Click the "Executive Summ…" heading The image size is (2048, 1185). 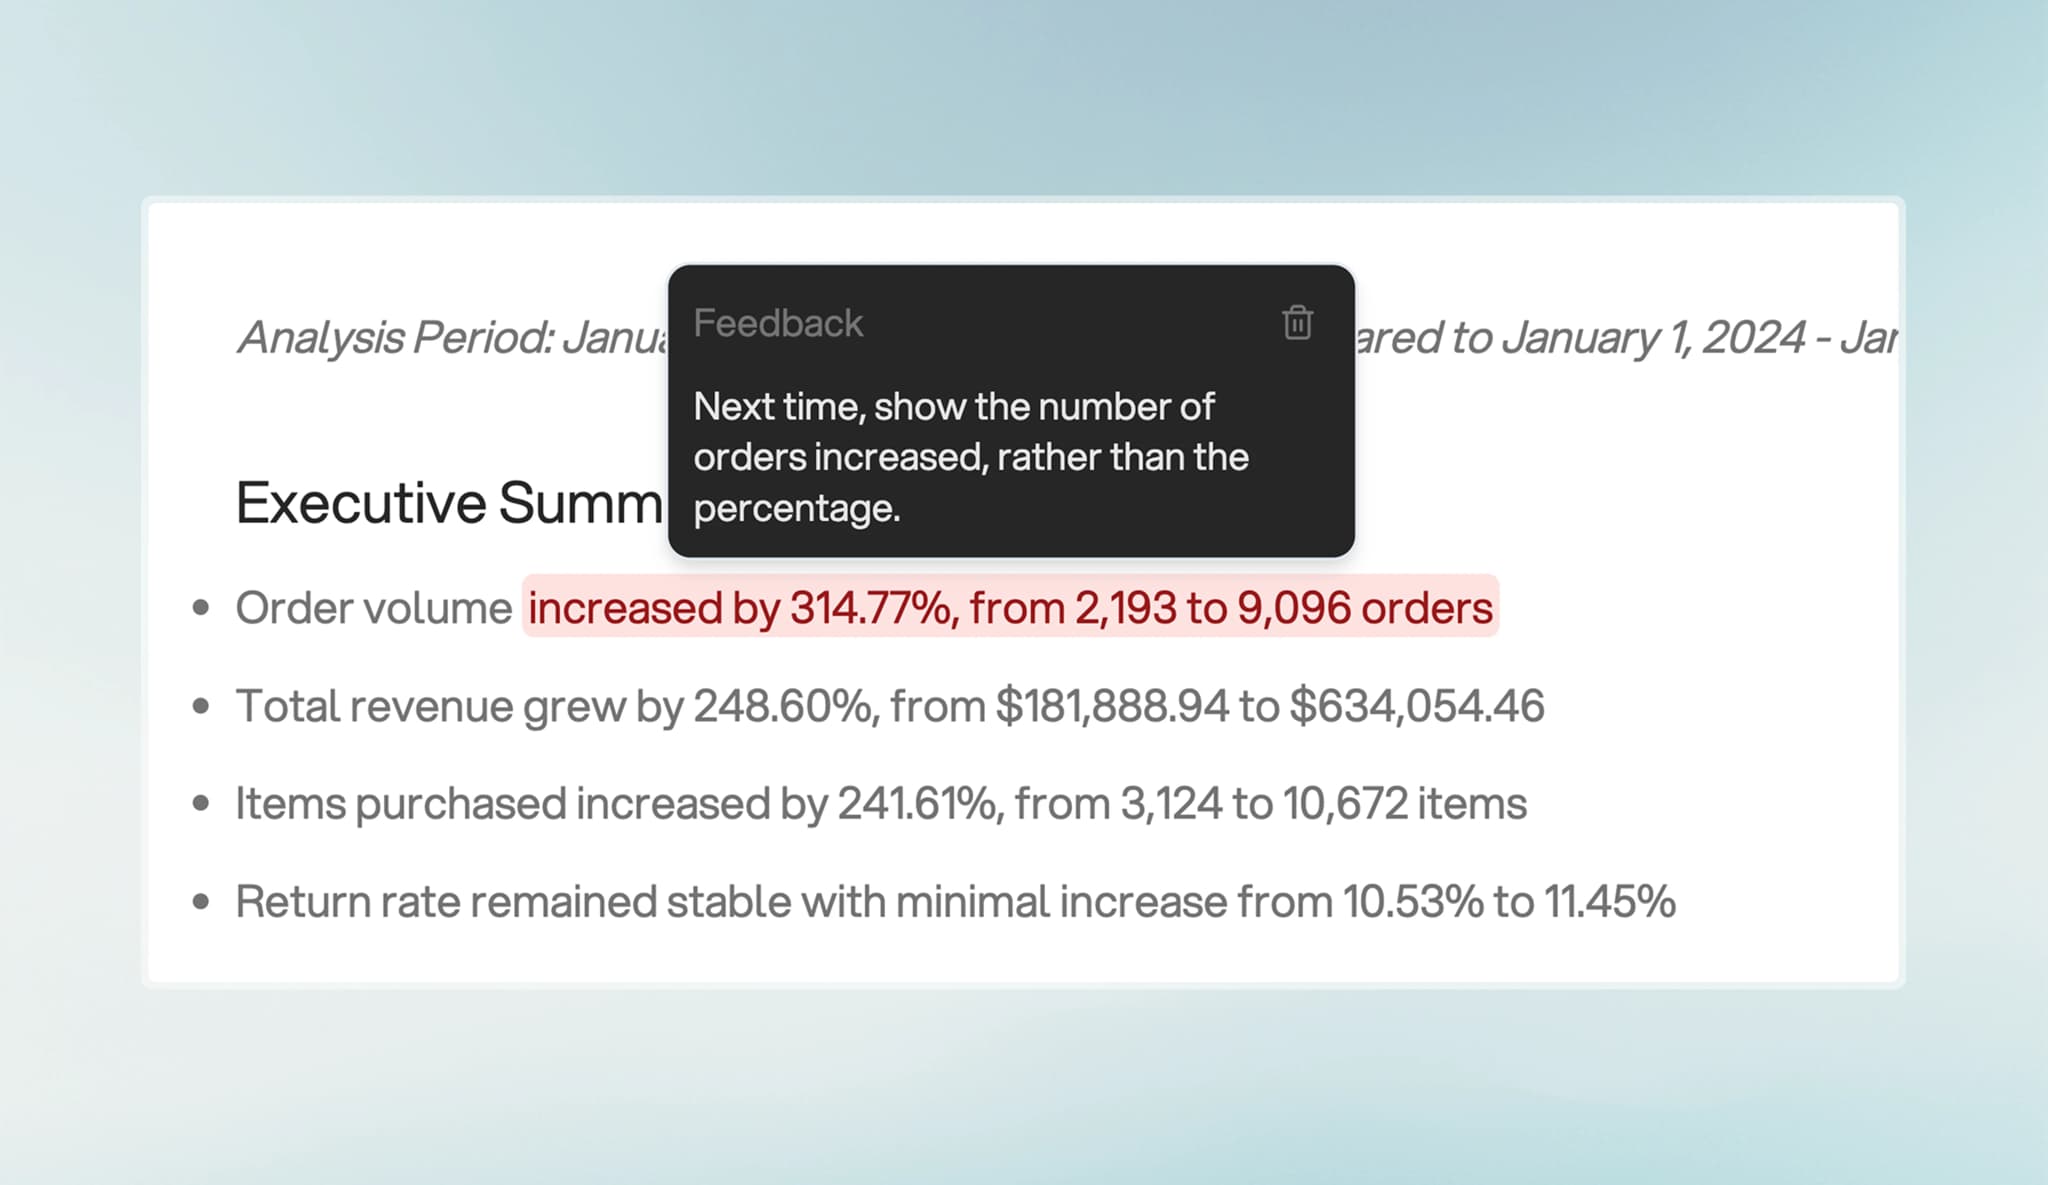[x=449, y=502]
